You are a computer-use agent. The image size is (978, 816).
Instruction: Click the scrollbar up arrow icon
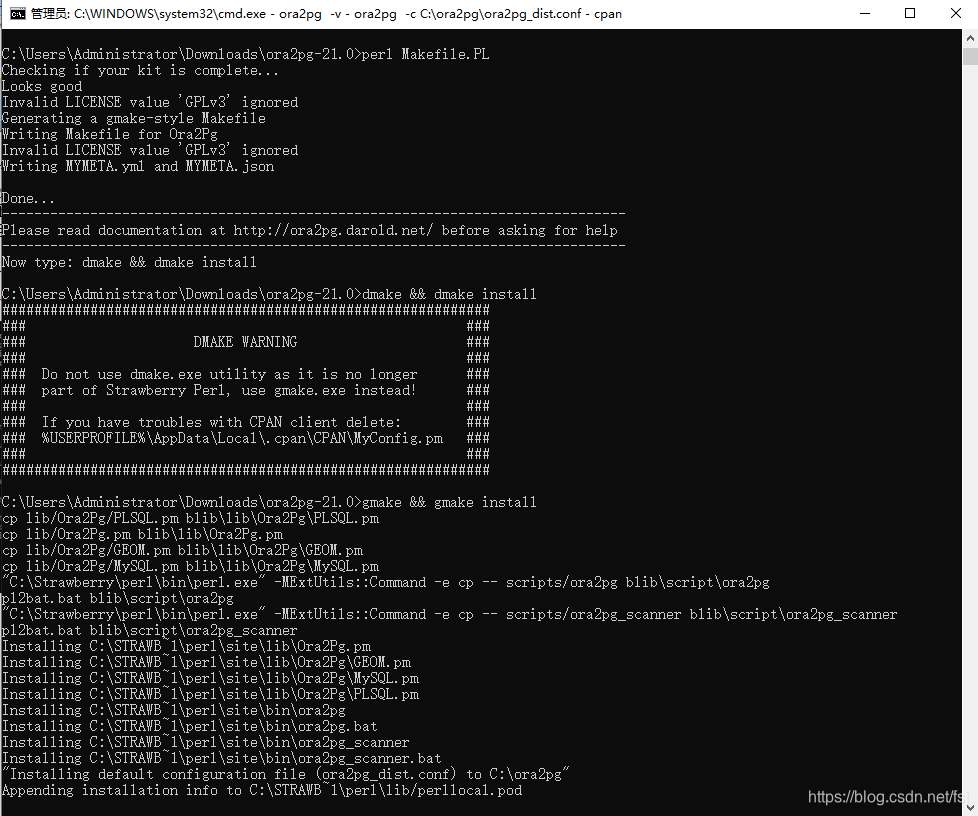click(x=969, y=37)
